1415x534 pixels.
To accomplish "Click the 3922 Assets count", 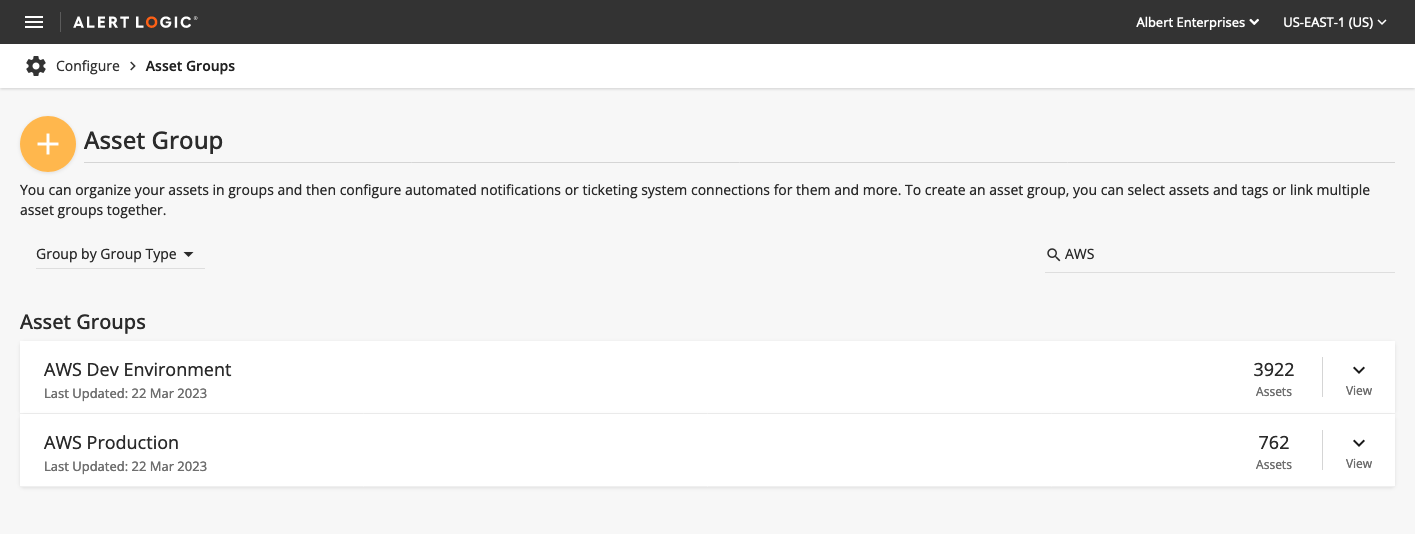I will pyautogui.click(x=1274, y=378).
